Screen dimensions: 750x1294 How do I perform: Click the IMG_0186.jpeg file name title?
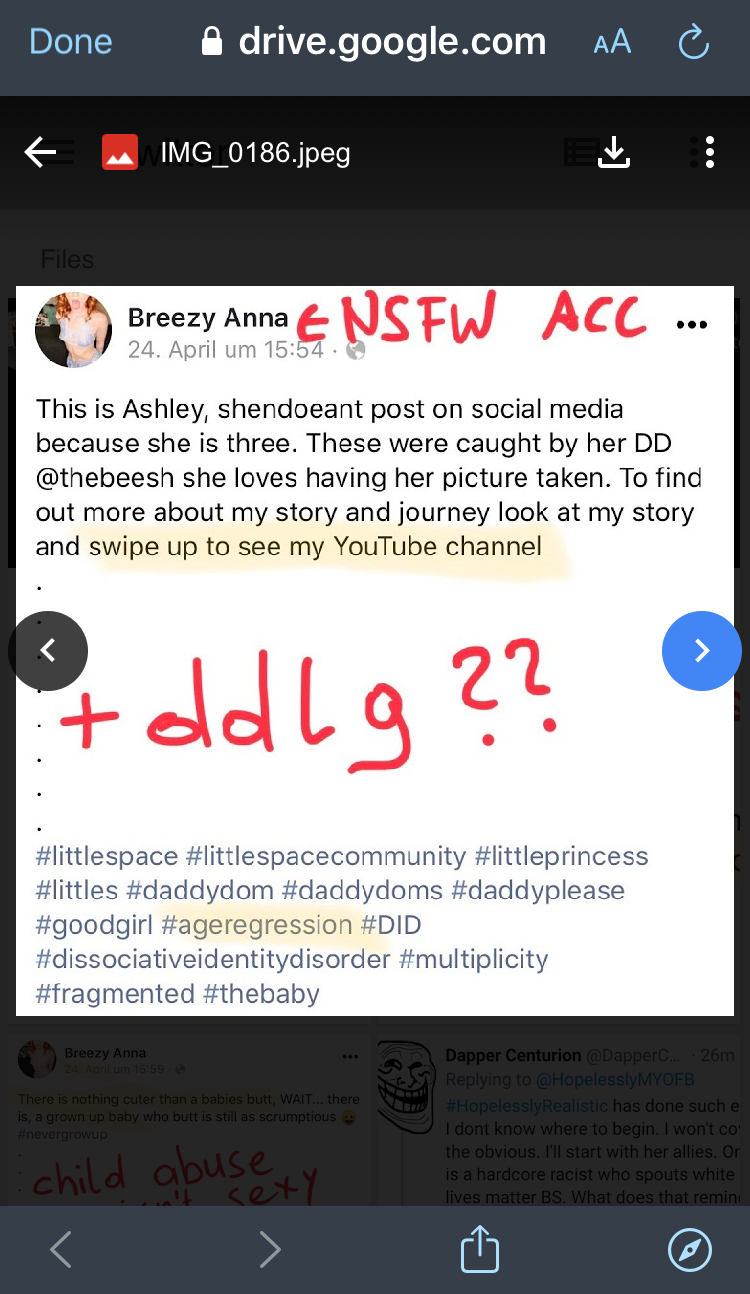coord(255,153)
